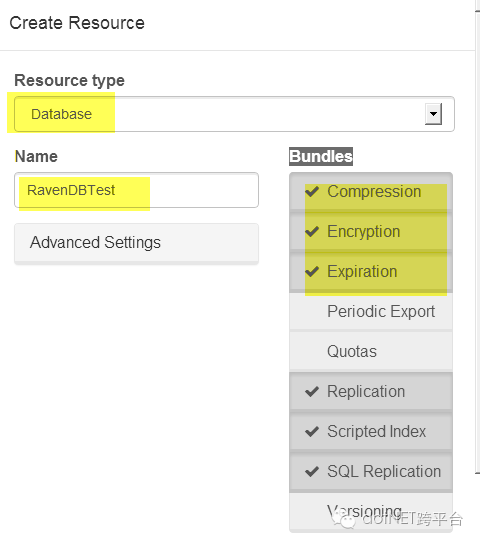Click the Name field label
This screenshot has width=480, height=543.
[36, 156]
